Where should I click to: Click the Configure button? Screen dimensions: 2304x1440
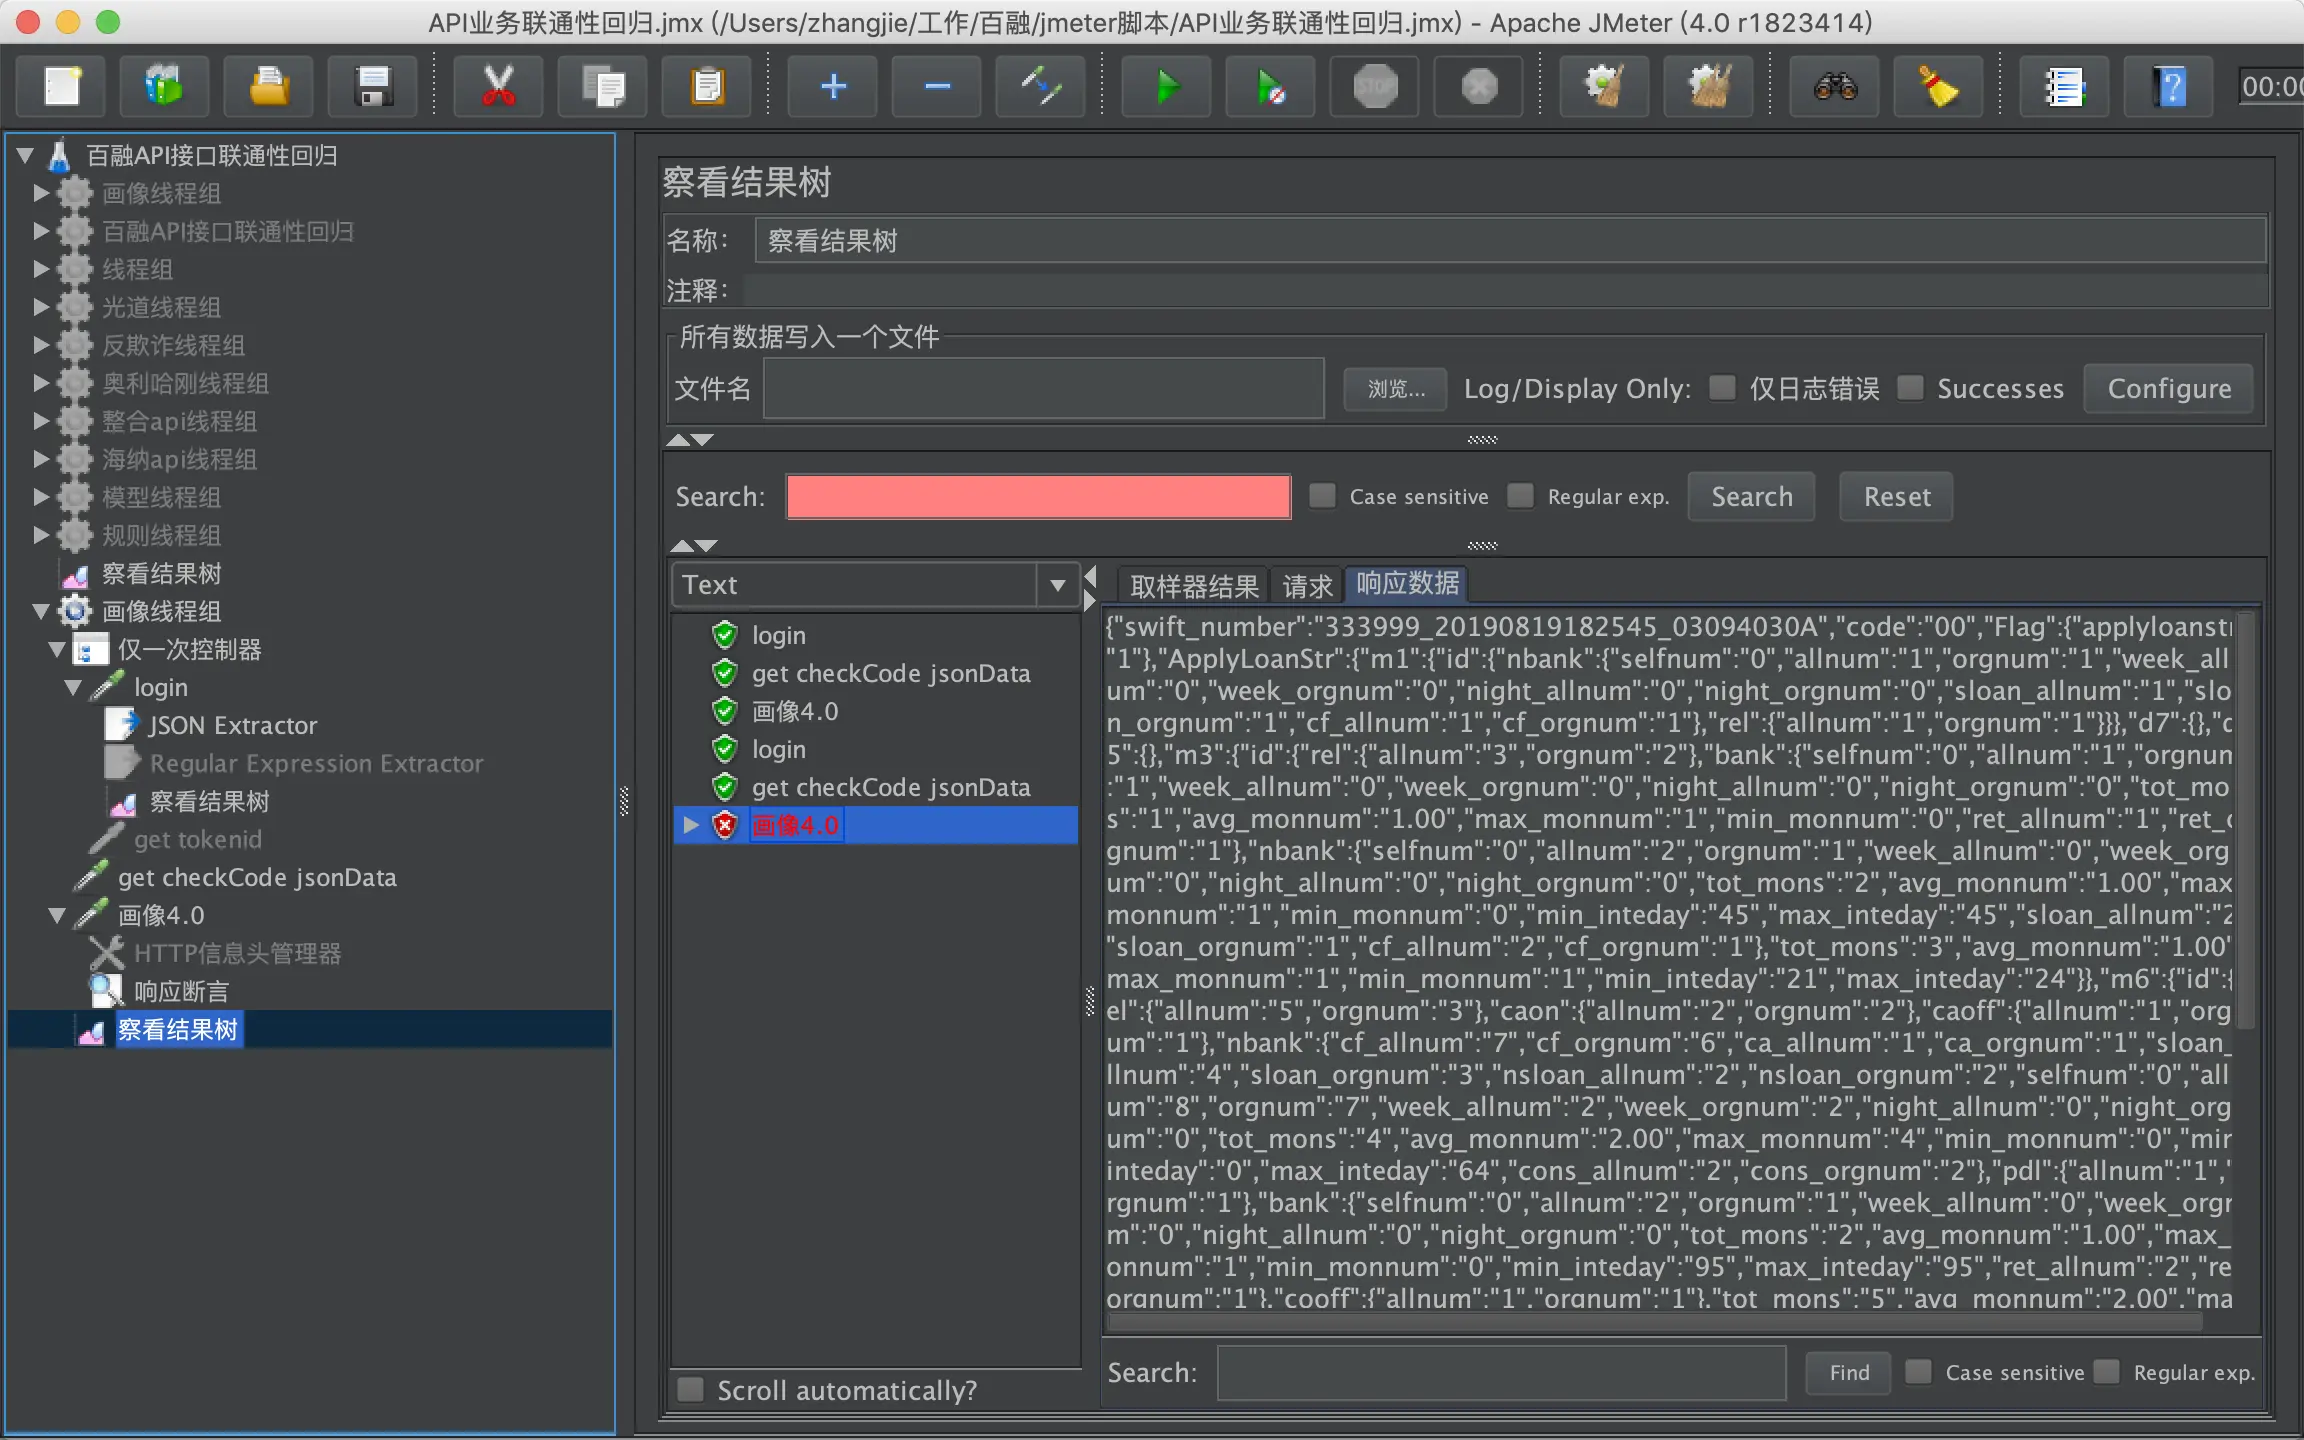(2168, 388)
